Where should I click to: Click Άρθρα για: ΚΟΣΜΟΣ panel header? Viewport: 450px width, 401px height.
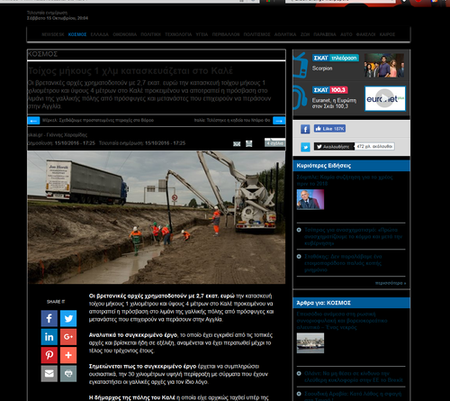(351, 303)
